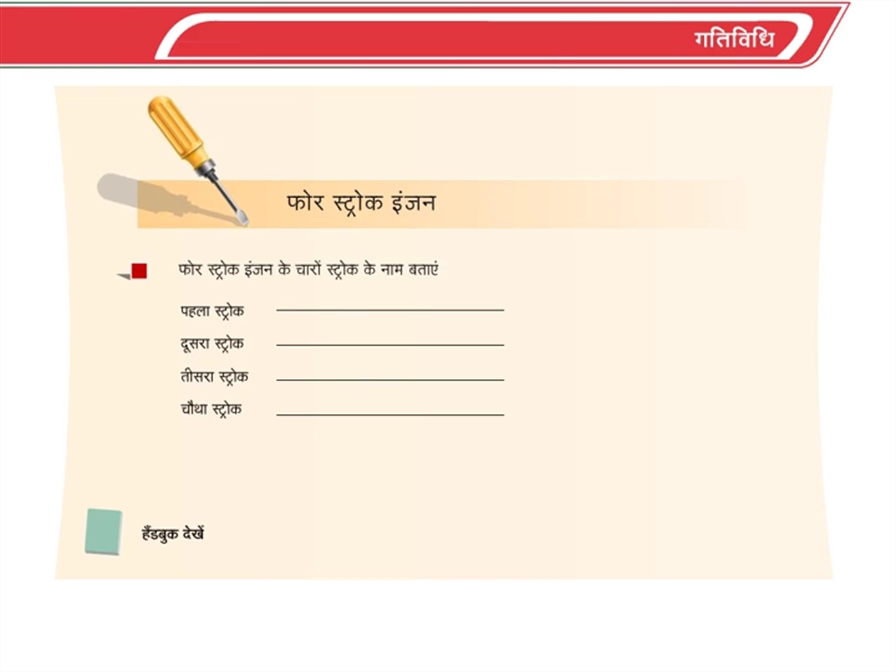
Task: Click the green handbook icon
Action: [x=103, y=531]
